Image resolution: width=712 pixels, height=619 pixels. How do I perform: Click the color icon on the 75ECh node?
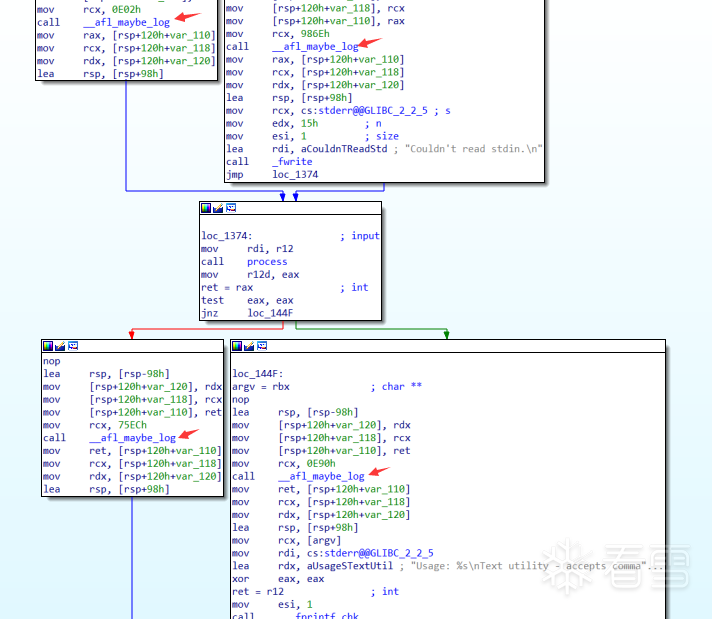tap(48, 346)
